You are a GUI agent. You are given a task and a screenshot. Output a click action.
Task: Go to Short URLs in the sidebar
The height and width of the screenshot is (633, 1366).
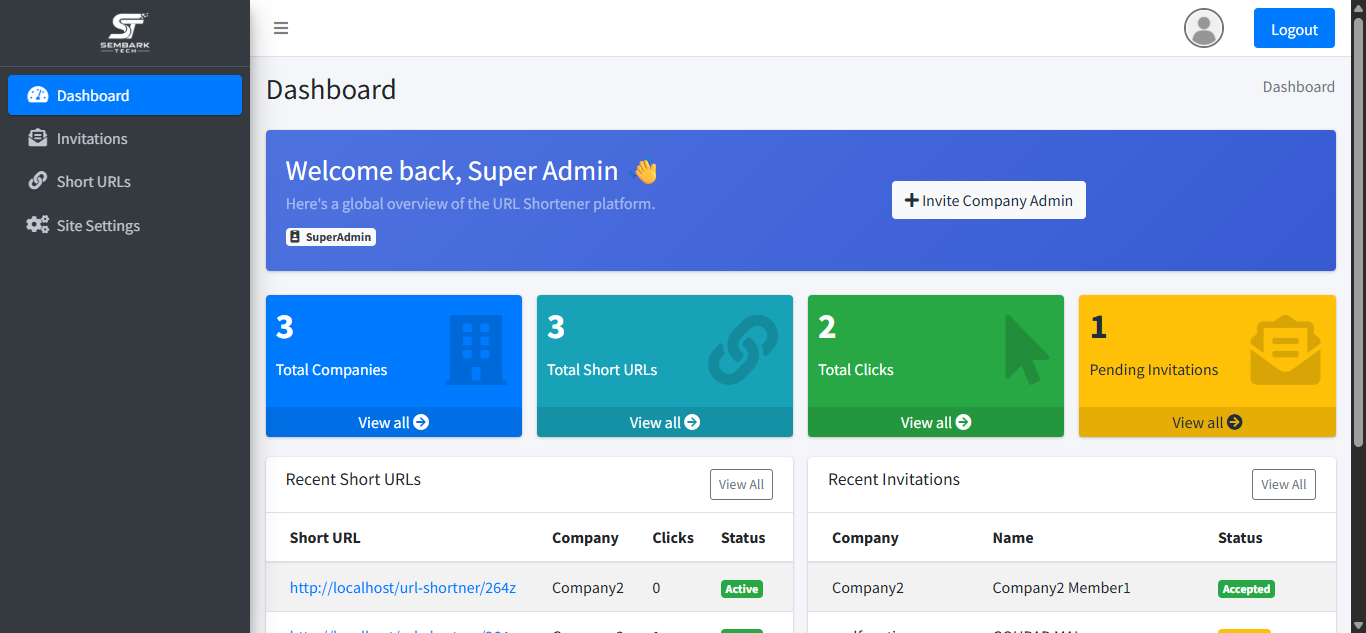(x=125, y=181)
